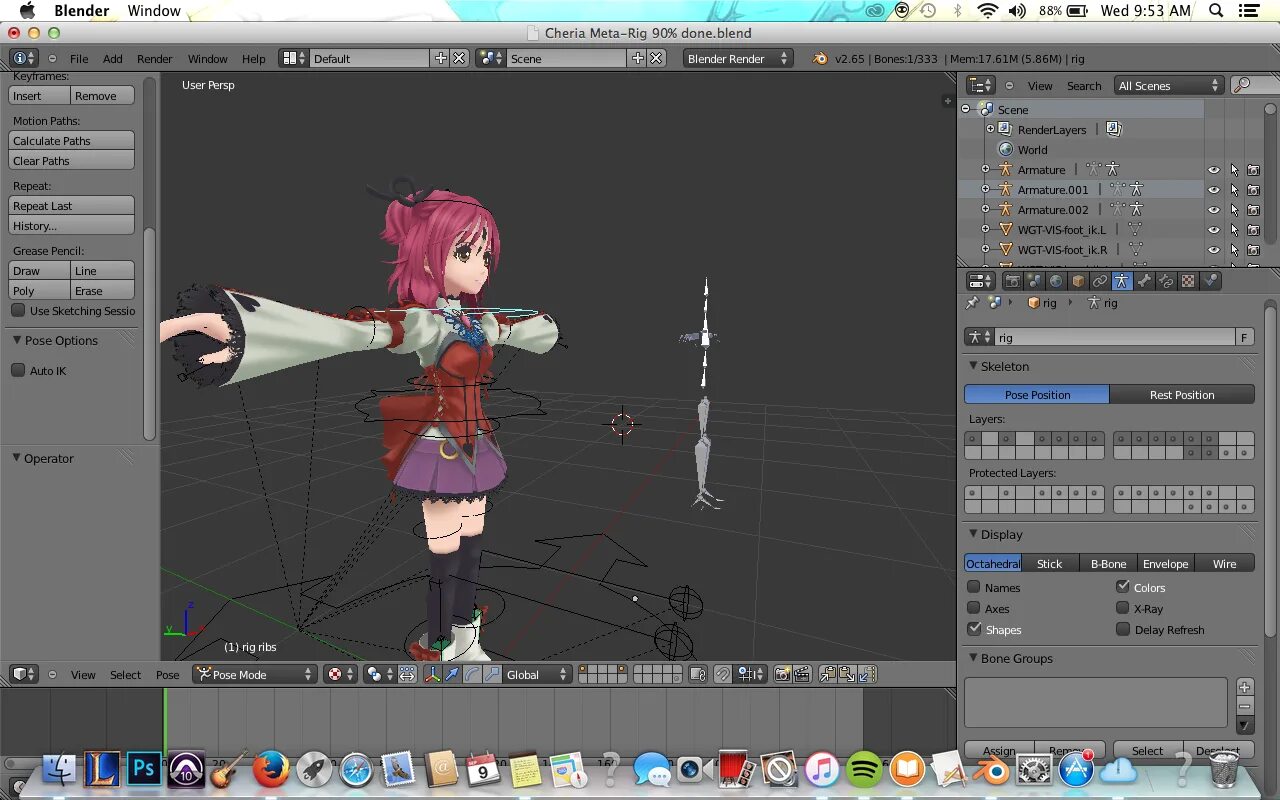Enable the Names display checkbox
Viewport: 1280px width, 800px height.
click(x=974, y=587)
